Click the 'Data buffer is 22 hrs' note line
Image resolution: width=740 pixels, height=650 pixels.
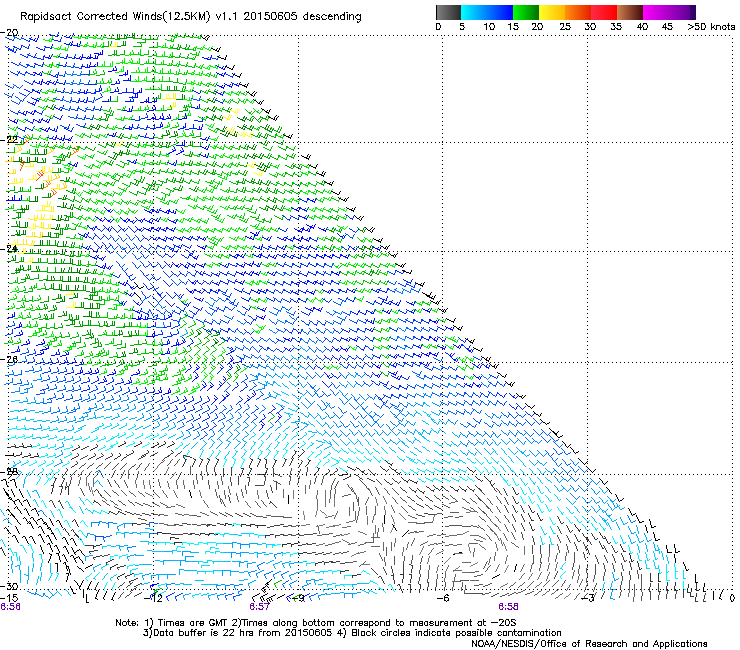[x=352, y=633]
